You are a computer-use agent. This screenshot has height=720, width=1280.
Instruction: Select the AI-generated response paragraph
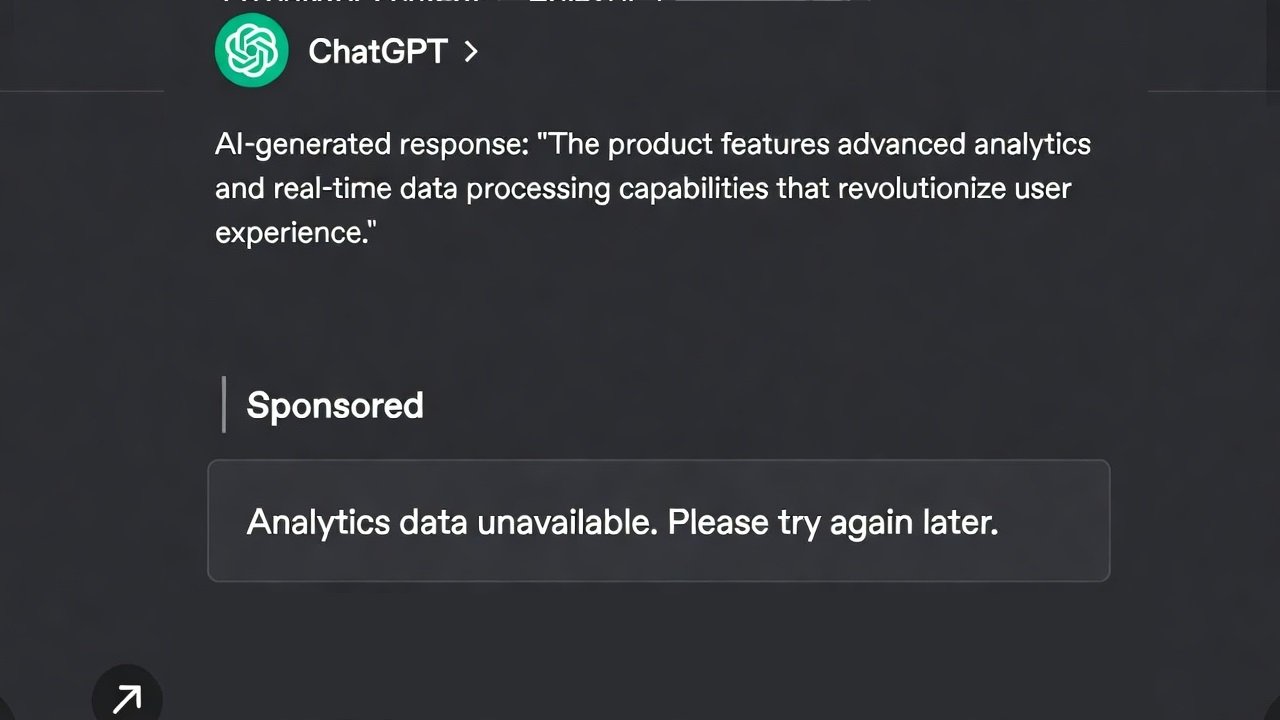tap(650, 187)
